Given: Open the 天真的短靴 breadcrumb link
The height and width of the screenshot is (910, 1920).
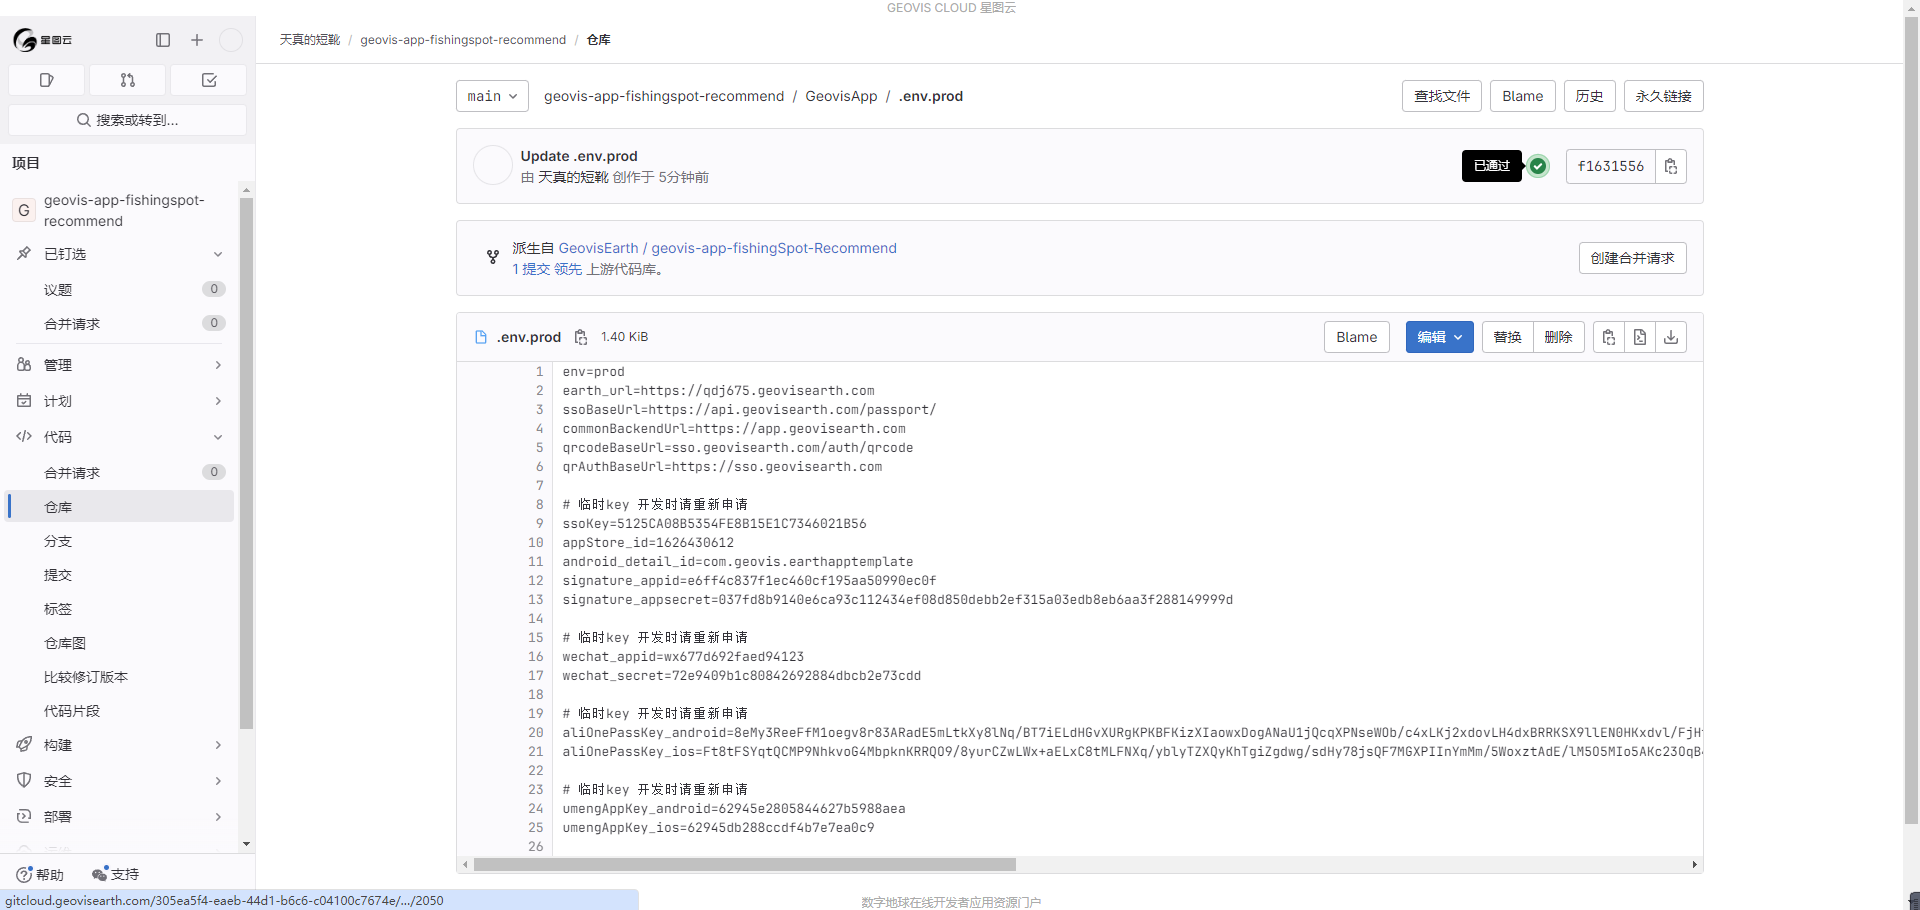Looking at the screenshot, I should pyautogui.click(x=310, y=40).
